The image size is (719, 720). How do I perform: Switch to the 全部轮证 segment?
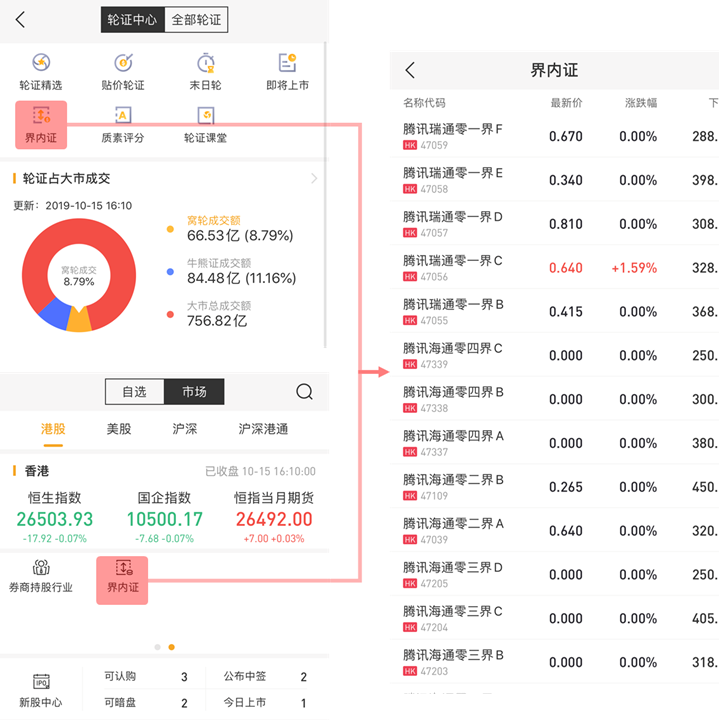point(196,20)
